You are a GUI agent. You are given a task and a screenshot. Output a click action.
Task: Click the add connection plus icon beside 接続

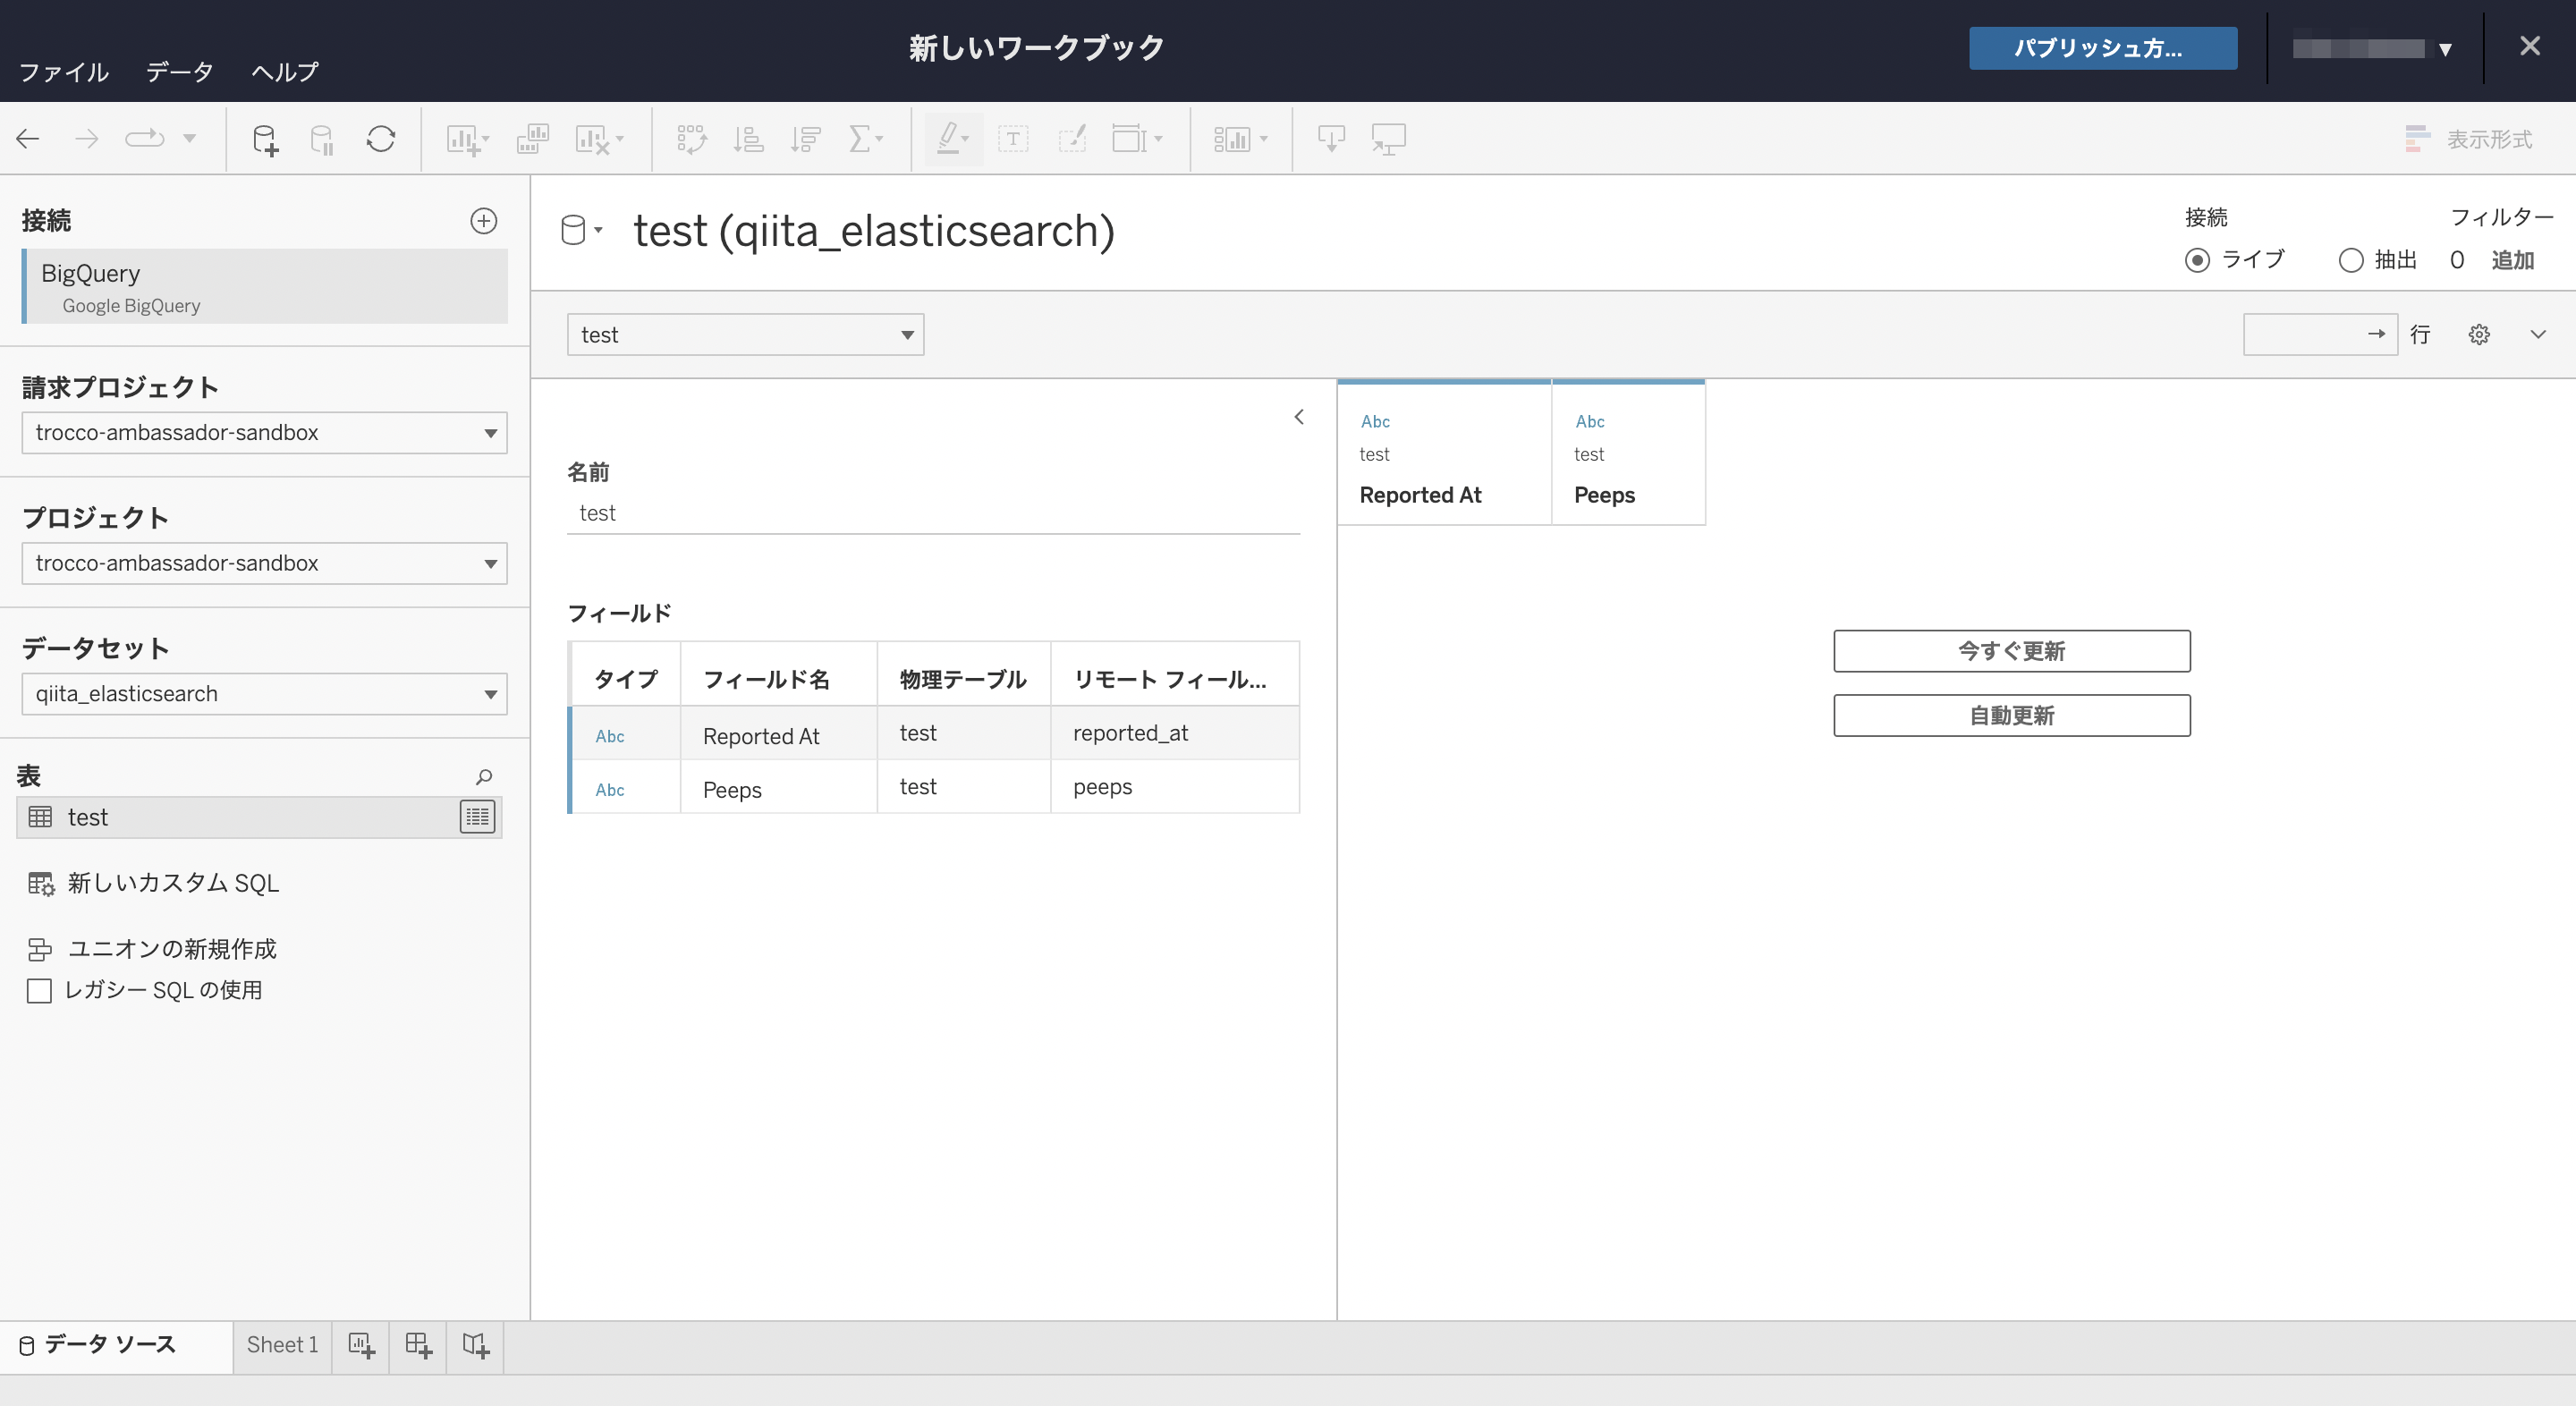tap(484, 221)
